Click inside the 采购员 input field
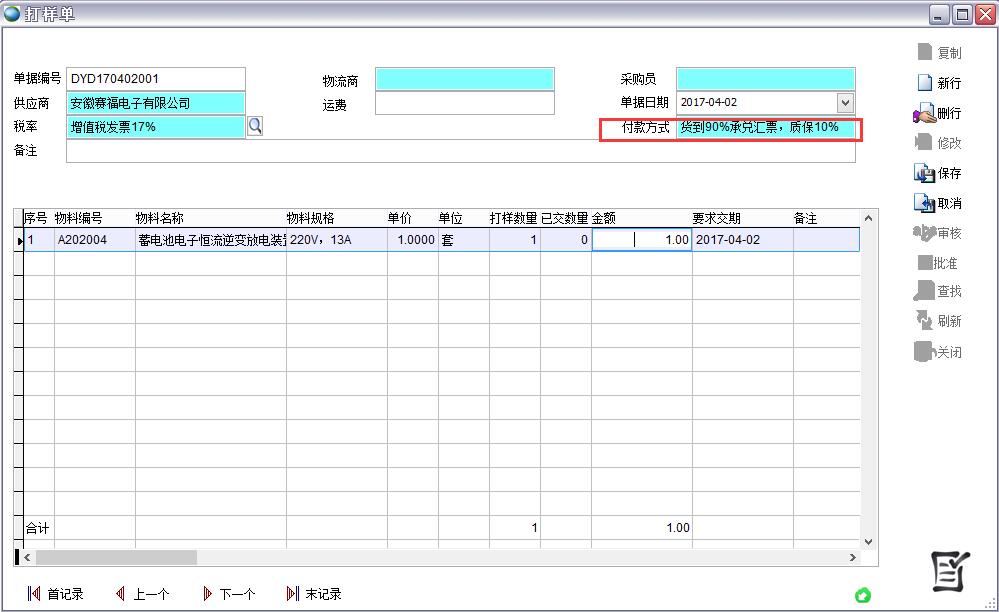Viewport: 999px width, 612px height. click(766, 77)
